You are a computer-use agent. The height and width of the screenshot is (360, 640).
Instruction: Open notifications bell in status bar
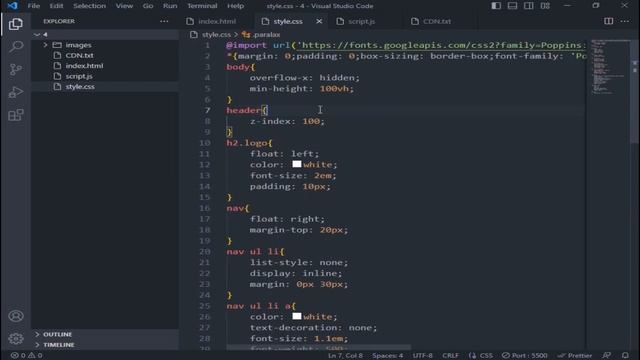pos(625,355)
